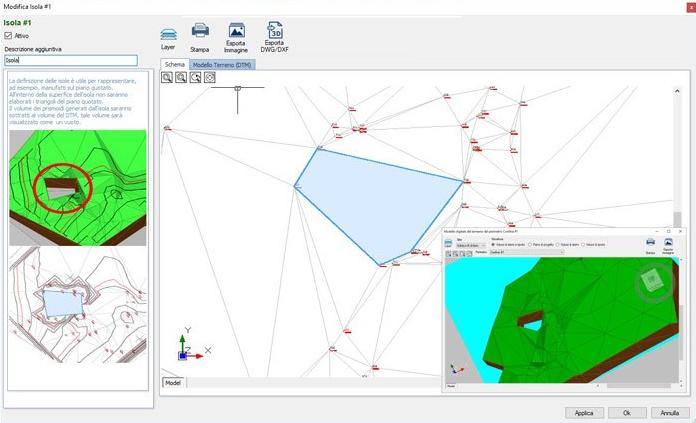Select the first Visualizza radio option in inset

pyautogui.click(x=495, y=245)
